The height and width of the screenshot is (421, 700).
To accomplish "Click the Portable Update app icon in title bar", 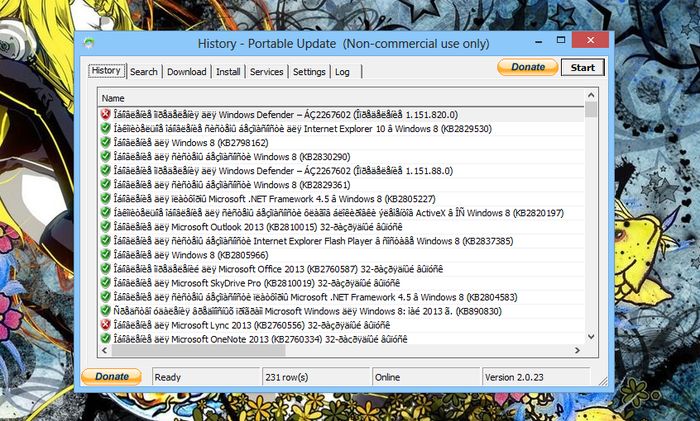I will click(x=89, y=43).
